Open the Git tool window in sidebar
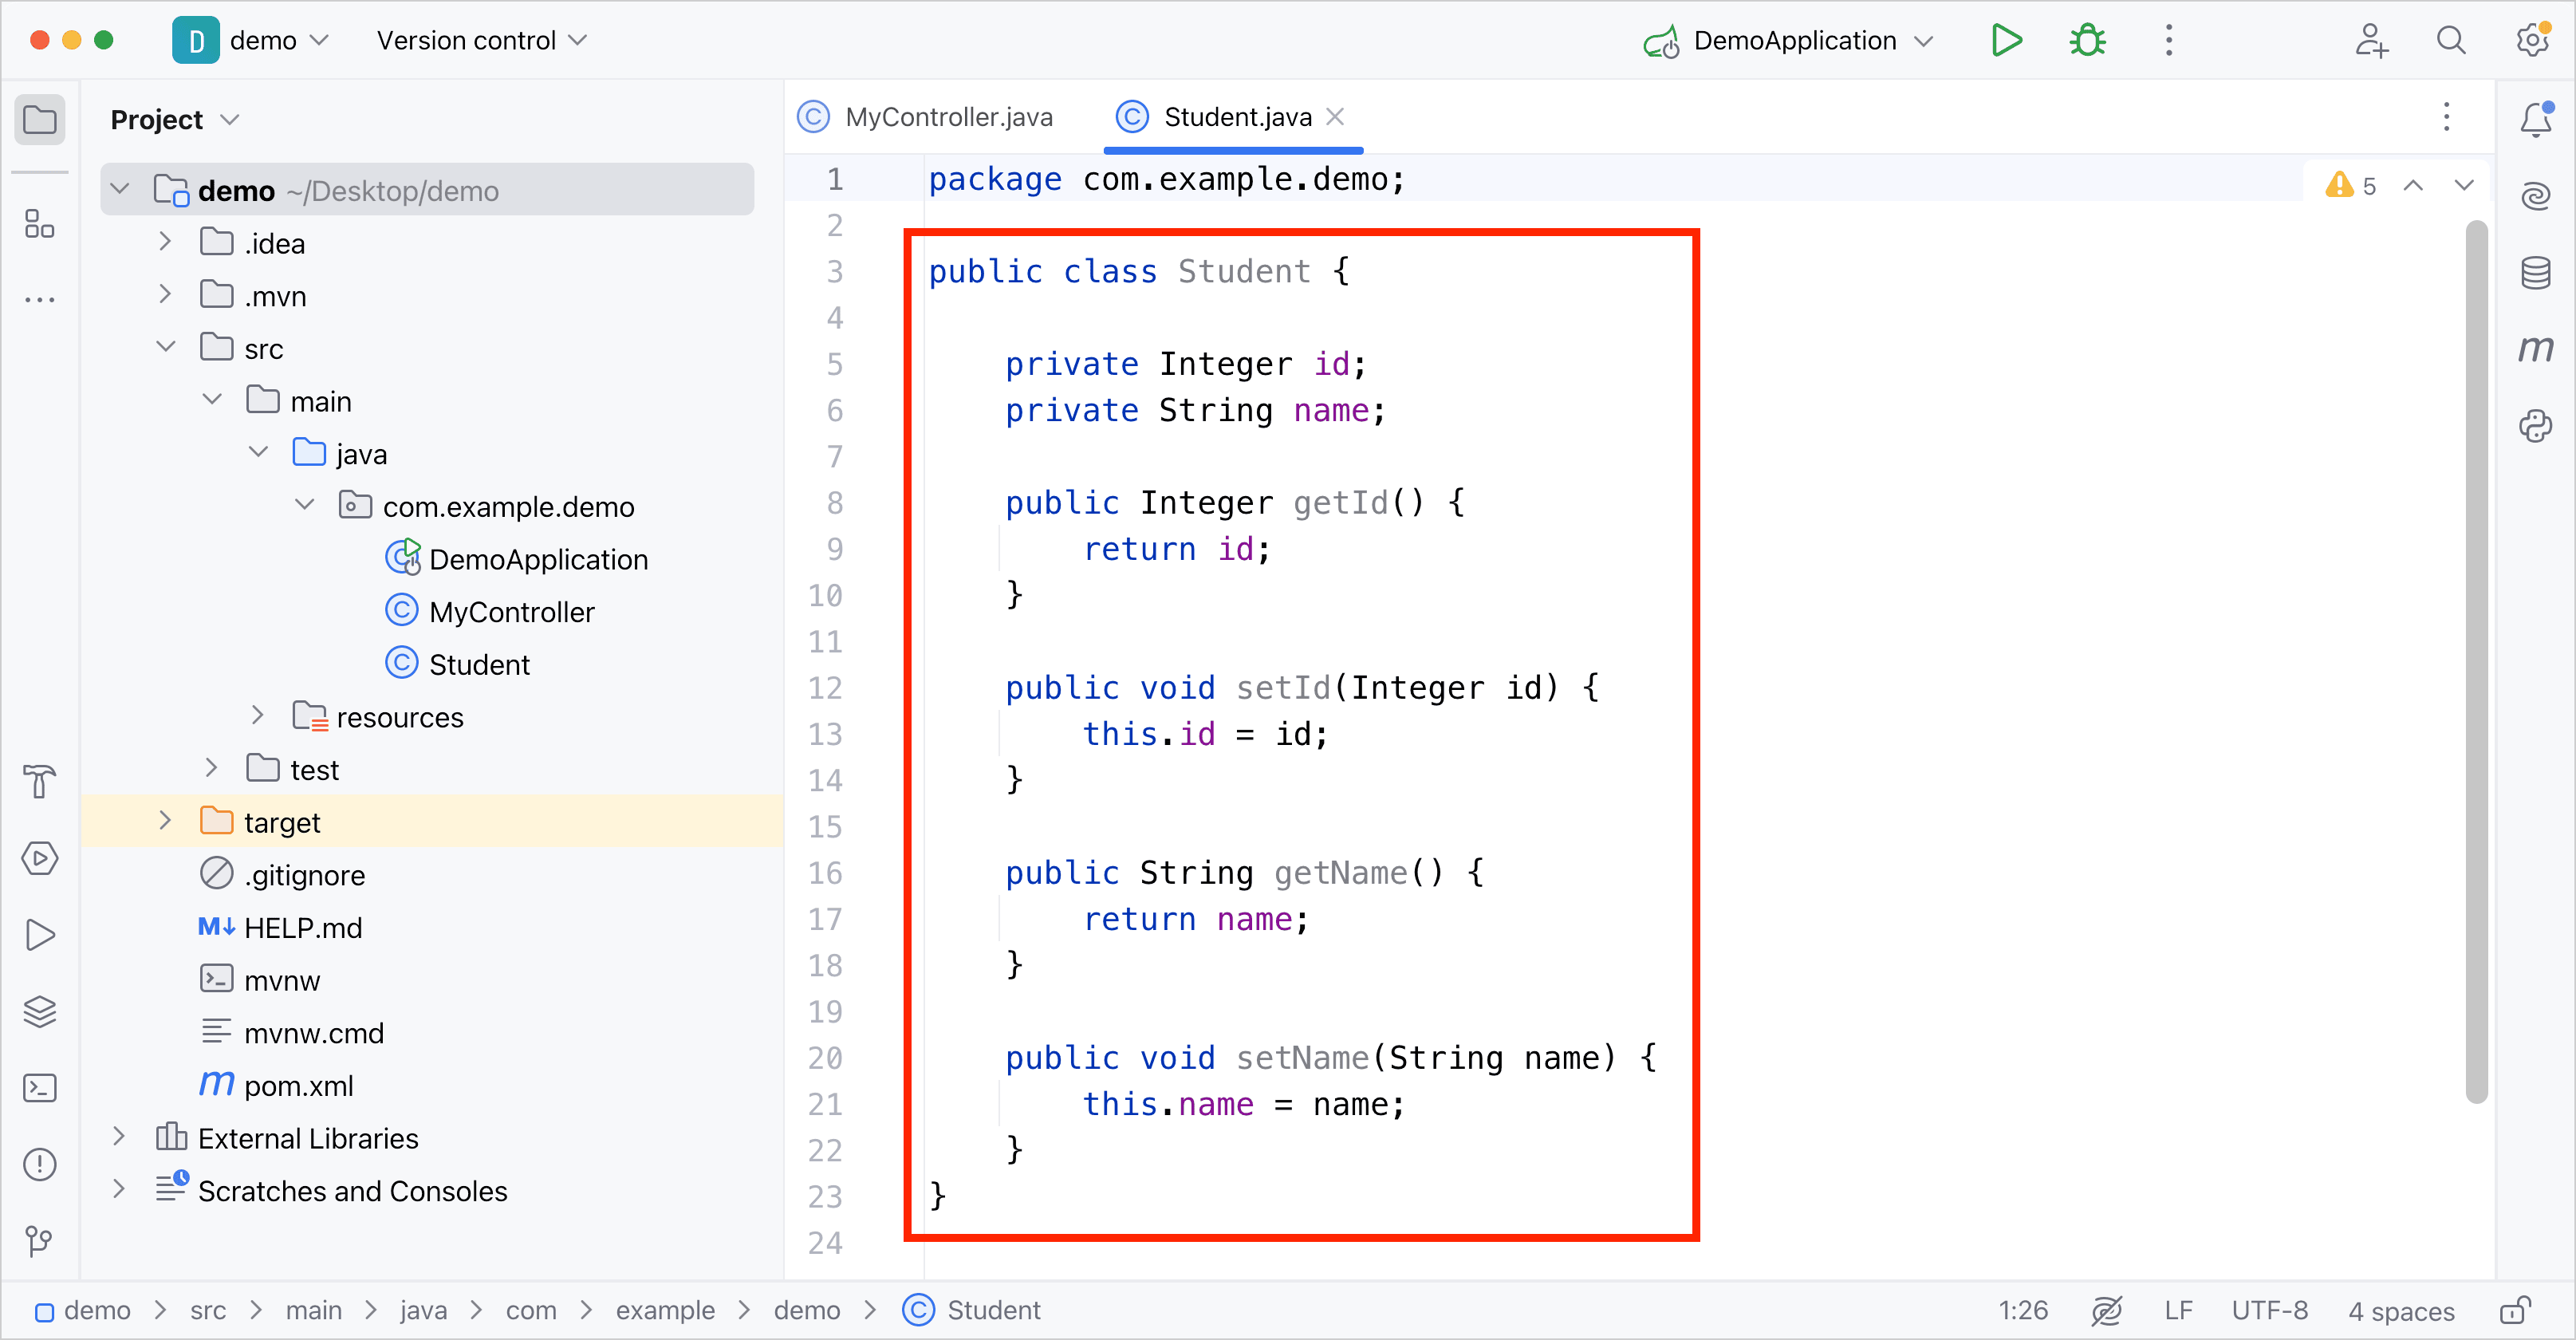Screen dimensions: 2576x1340 tap(40, 1241)
